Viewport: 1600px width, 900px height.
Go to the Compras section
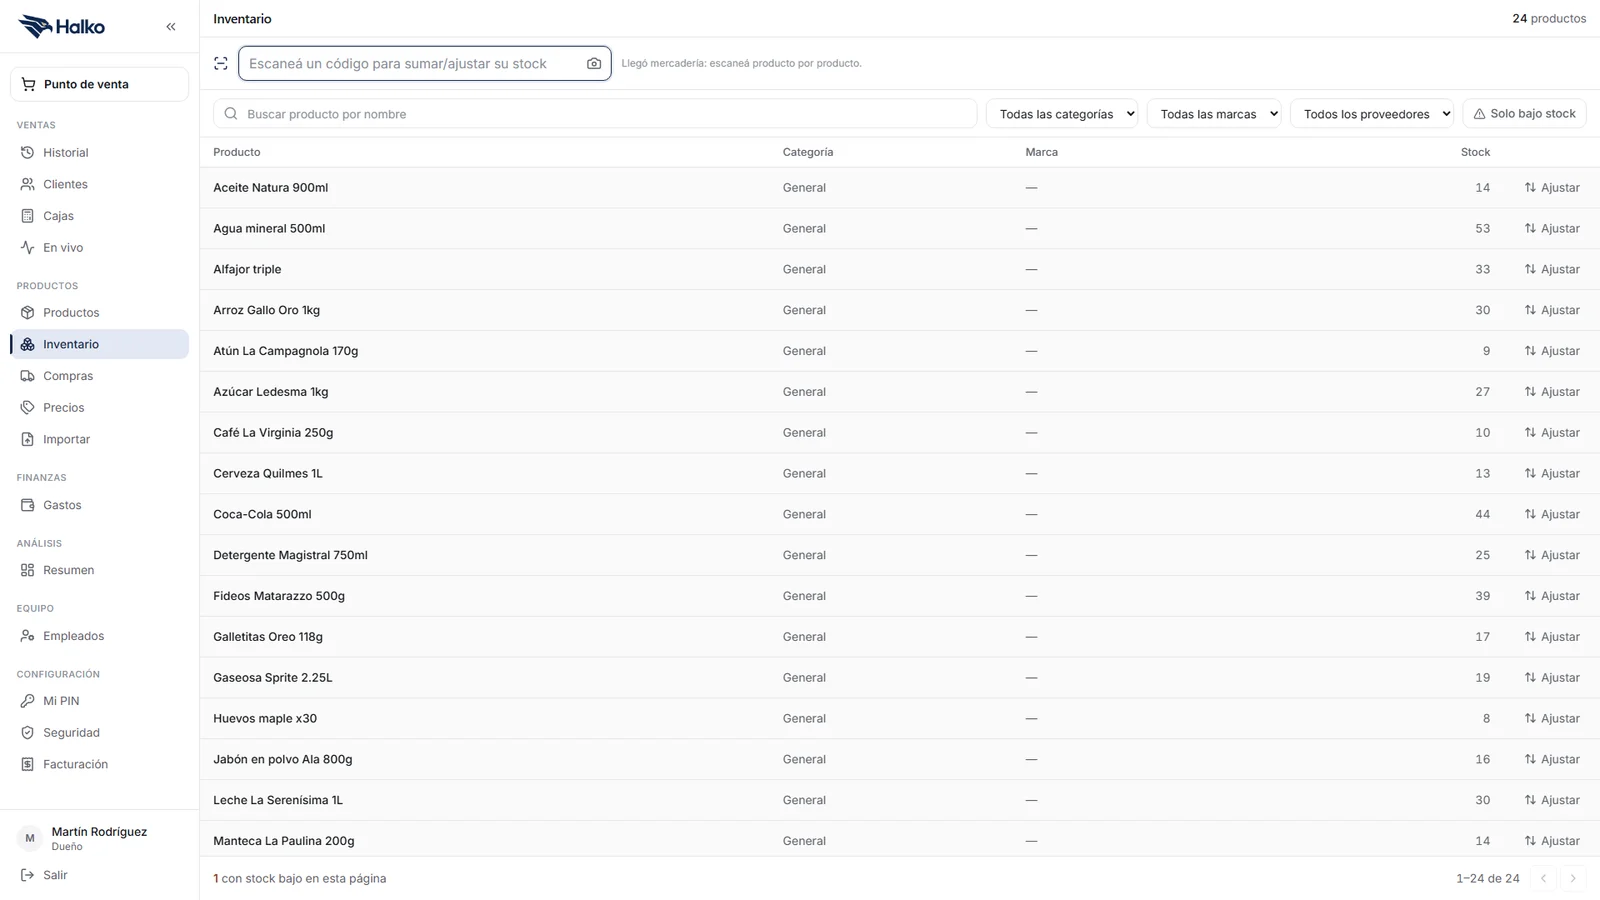[99, 376]
